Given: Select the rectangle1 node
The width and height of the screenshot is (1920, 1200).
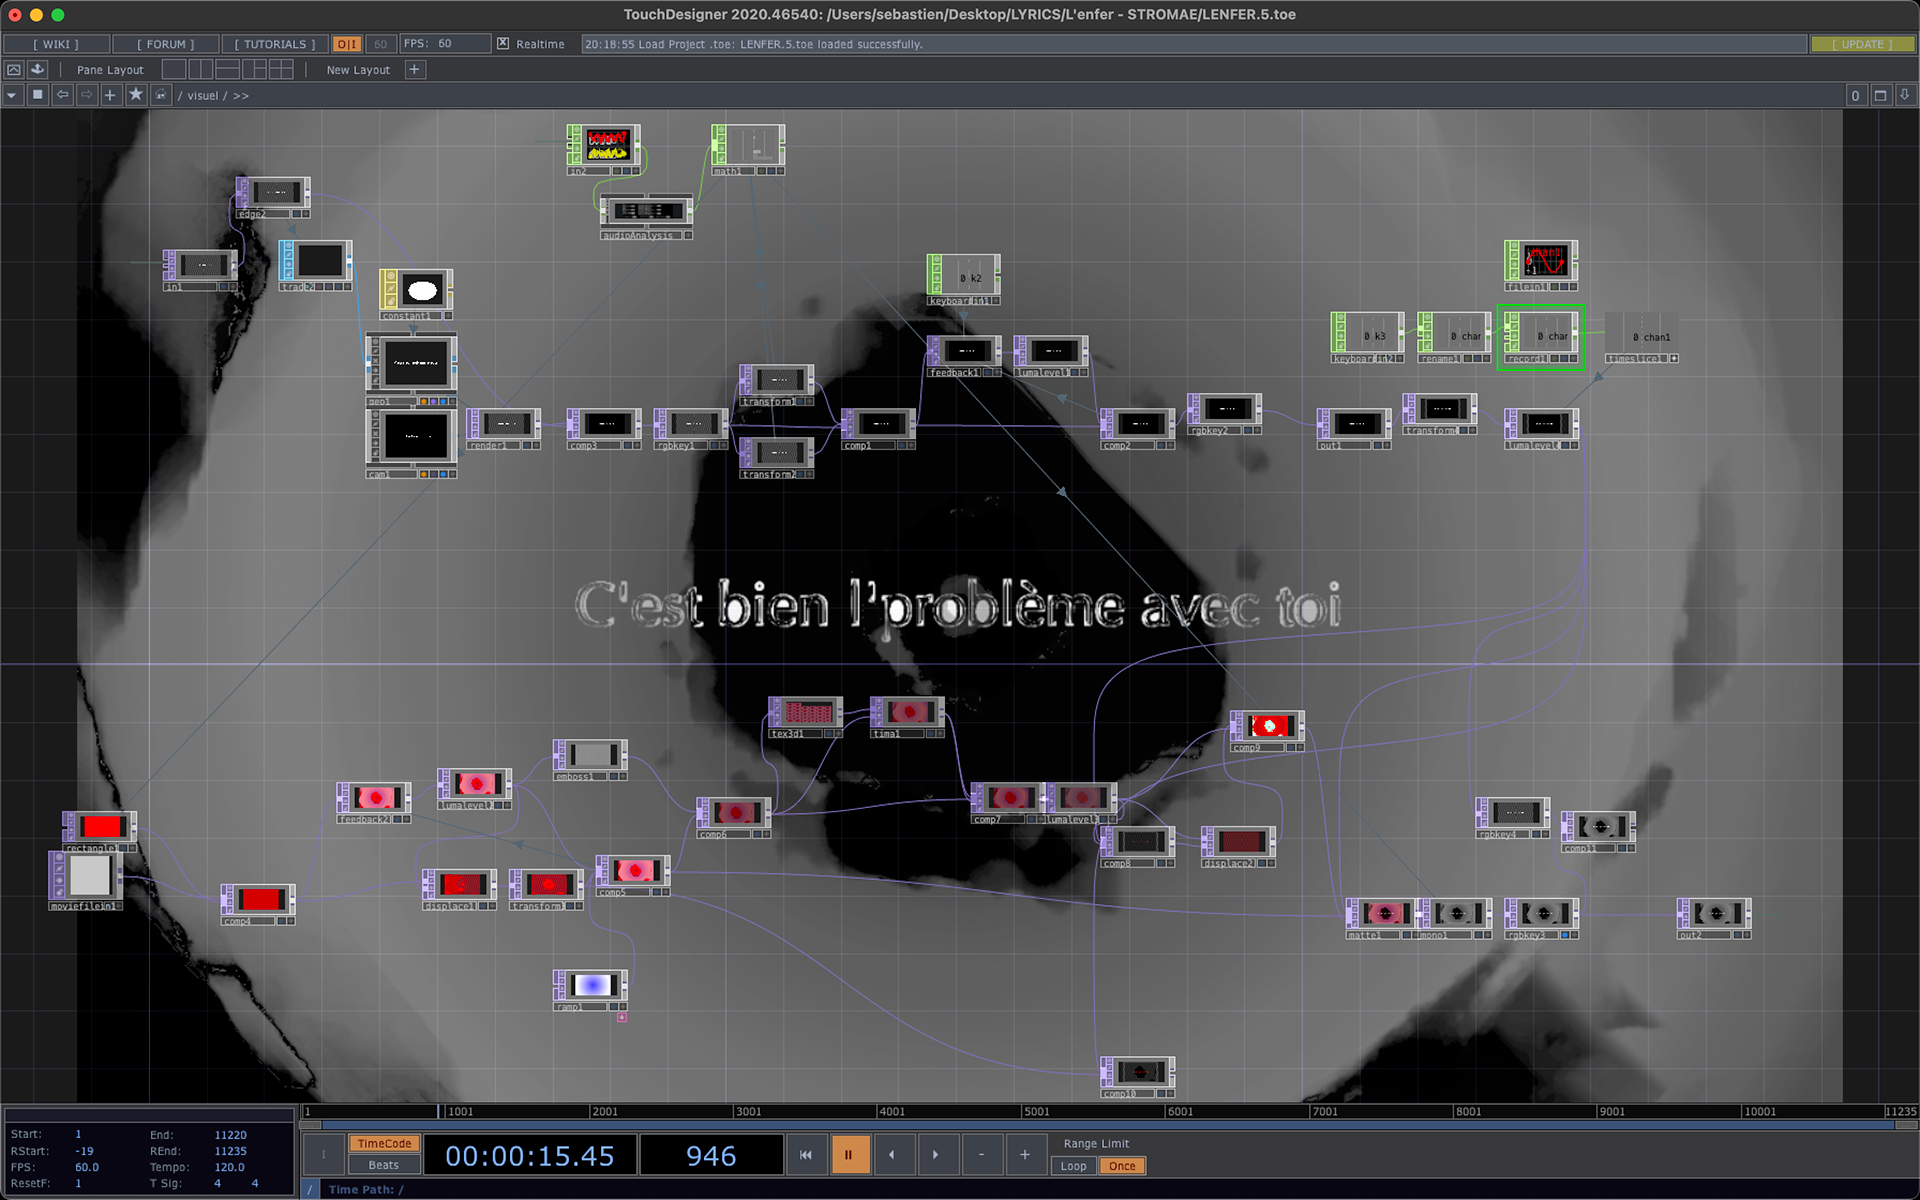Looking at the screenshot, I should (x=99, y=832).
